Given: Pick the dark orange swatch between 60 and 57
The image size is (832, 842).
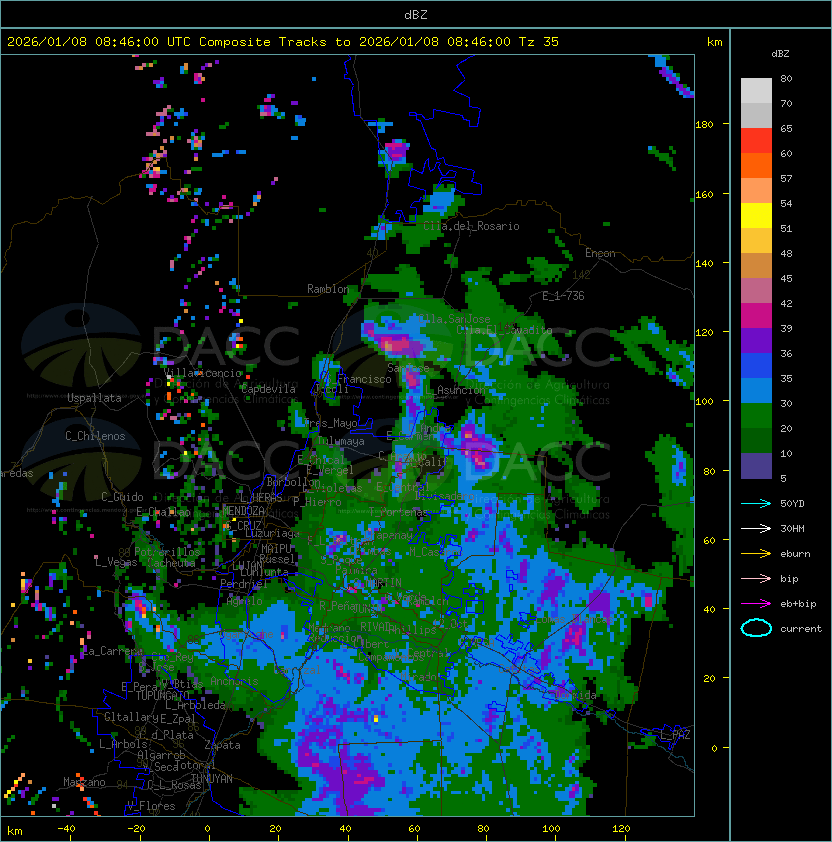Looking at the screenshot, I should (756, 165).
